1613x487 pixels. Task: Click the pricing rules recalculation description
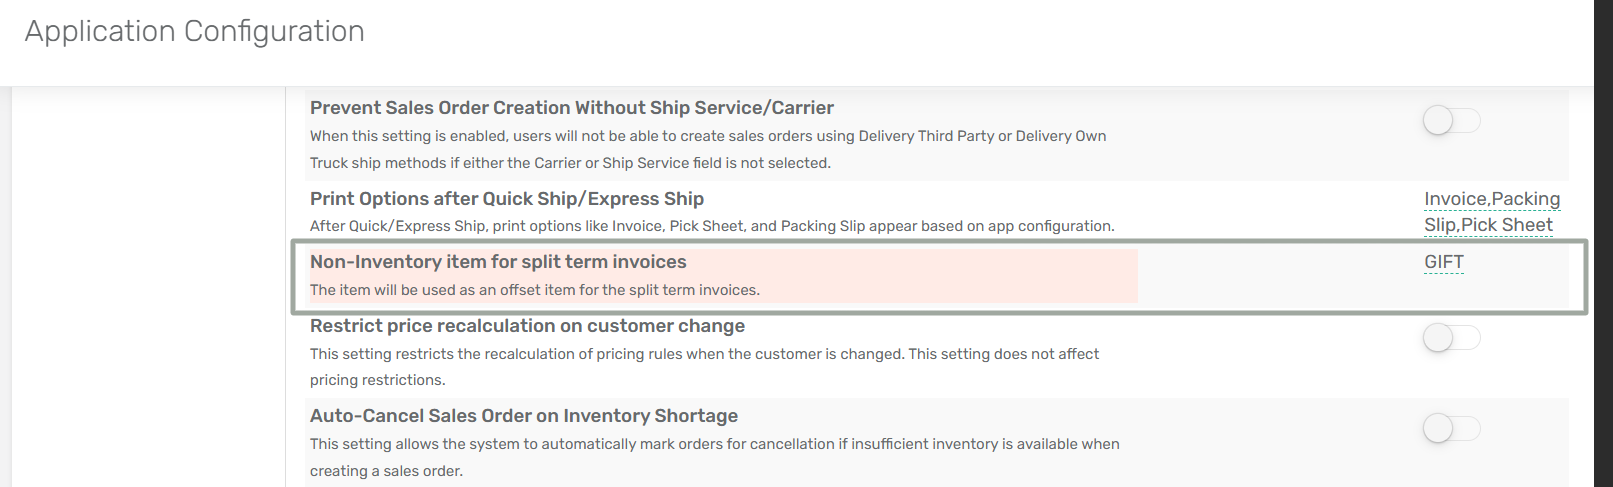tap(704, 355)
